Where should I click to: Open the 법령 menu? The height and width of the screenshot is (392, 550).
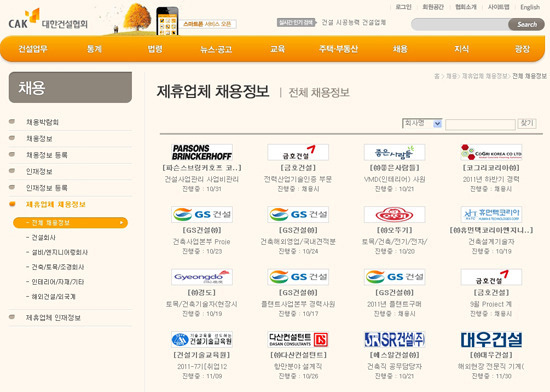(155, 49)
